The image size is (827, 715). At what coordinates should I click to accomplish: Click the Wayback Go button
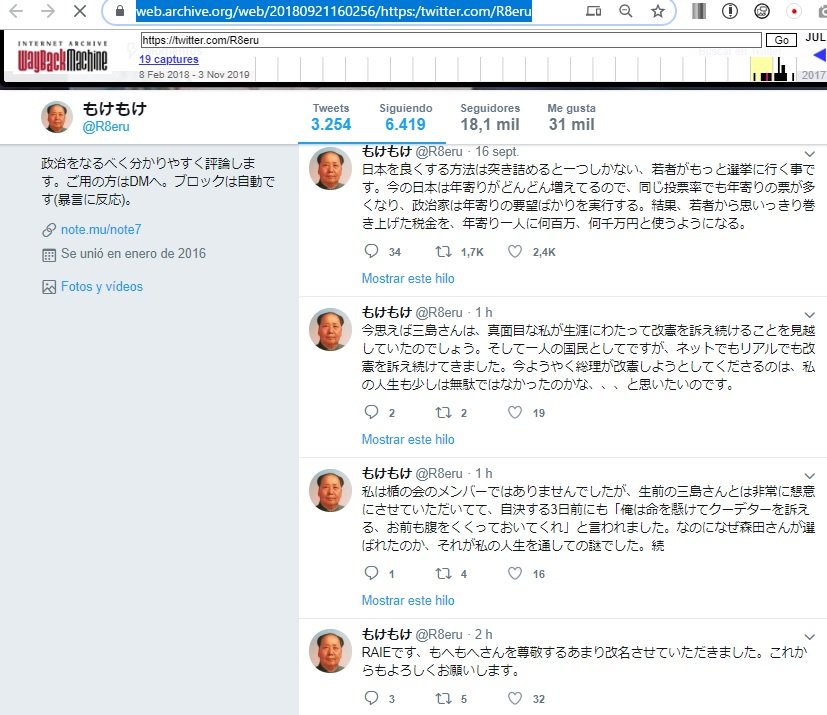tap(781, 40)
